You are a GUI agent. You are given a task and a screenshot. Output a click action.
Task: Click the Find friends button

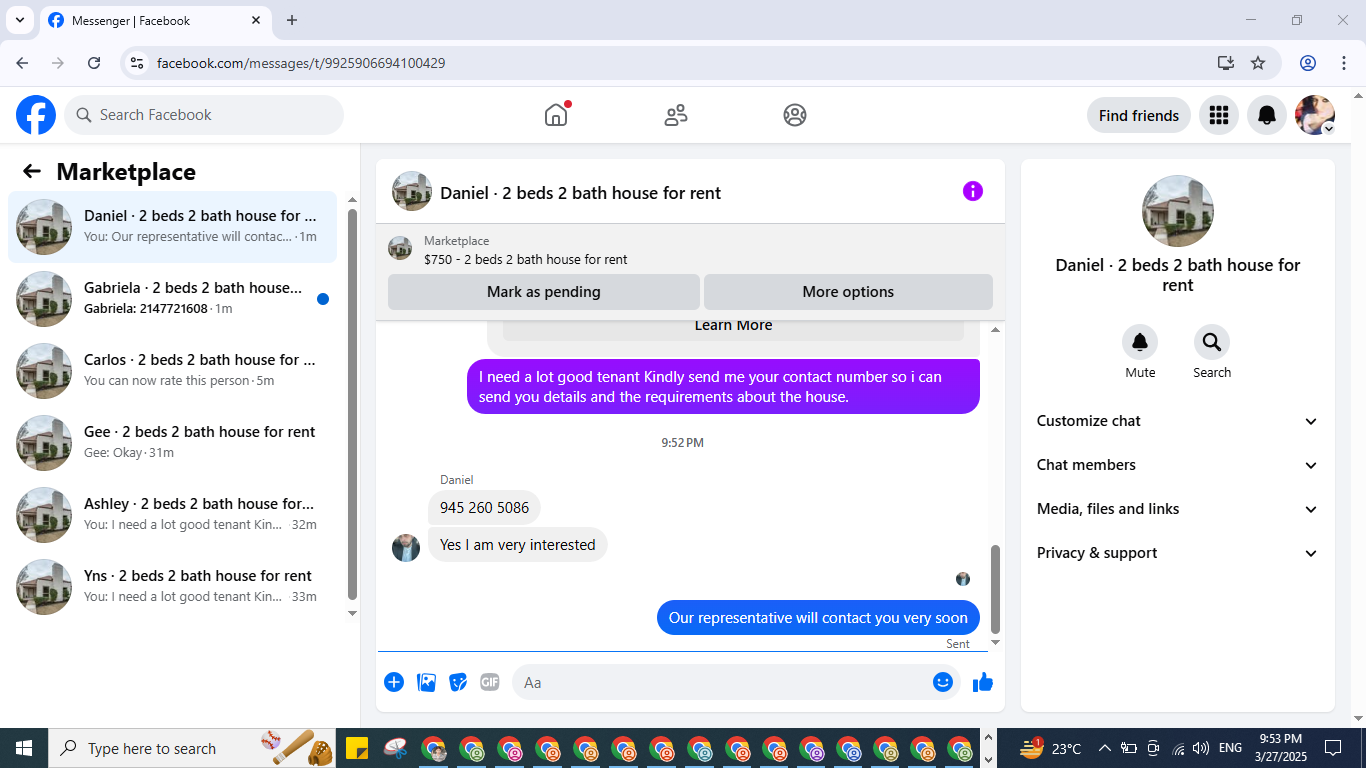(x=1139, y=115)
